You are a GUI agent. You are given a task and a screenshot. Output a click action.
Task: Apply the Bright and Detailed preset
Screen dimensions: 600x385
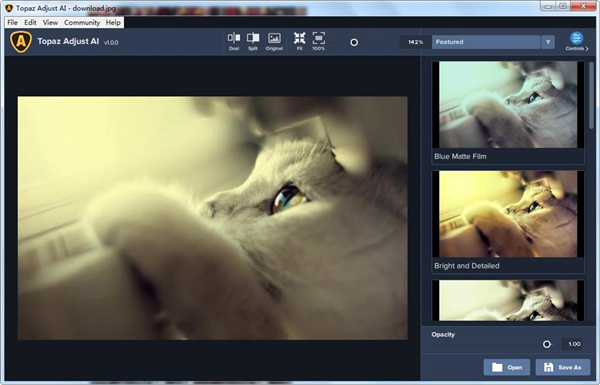point(508,214)
